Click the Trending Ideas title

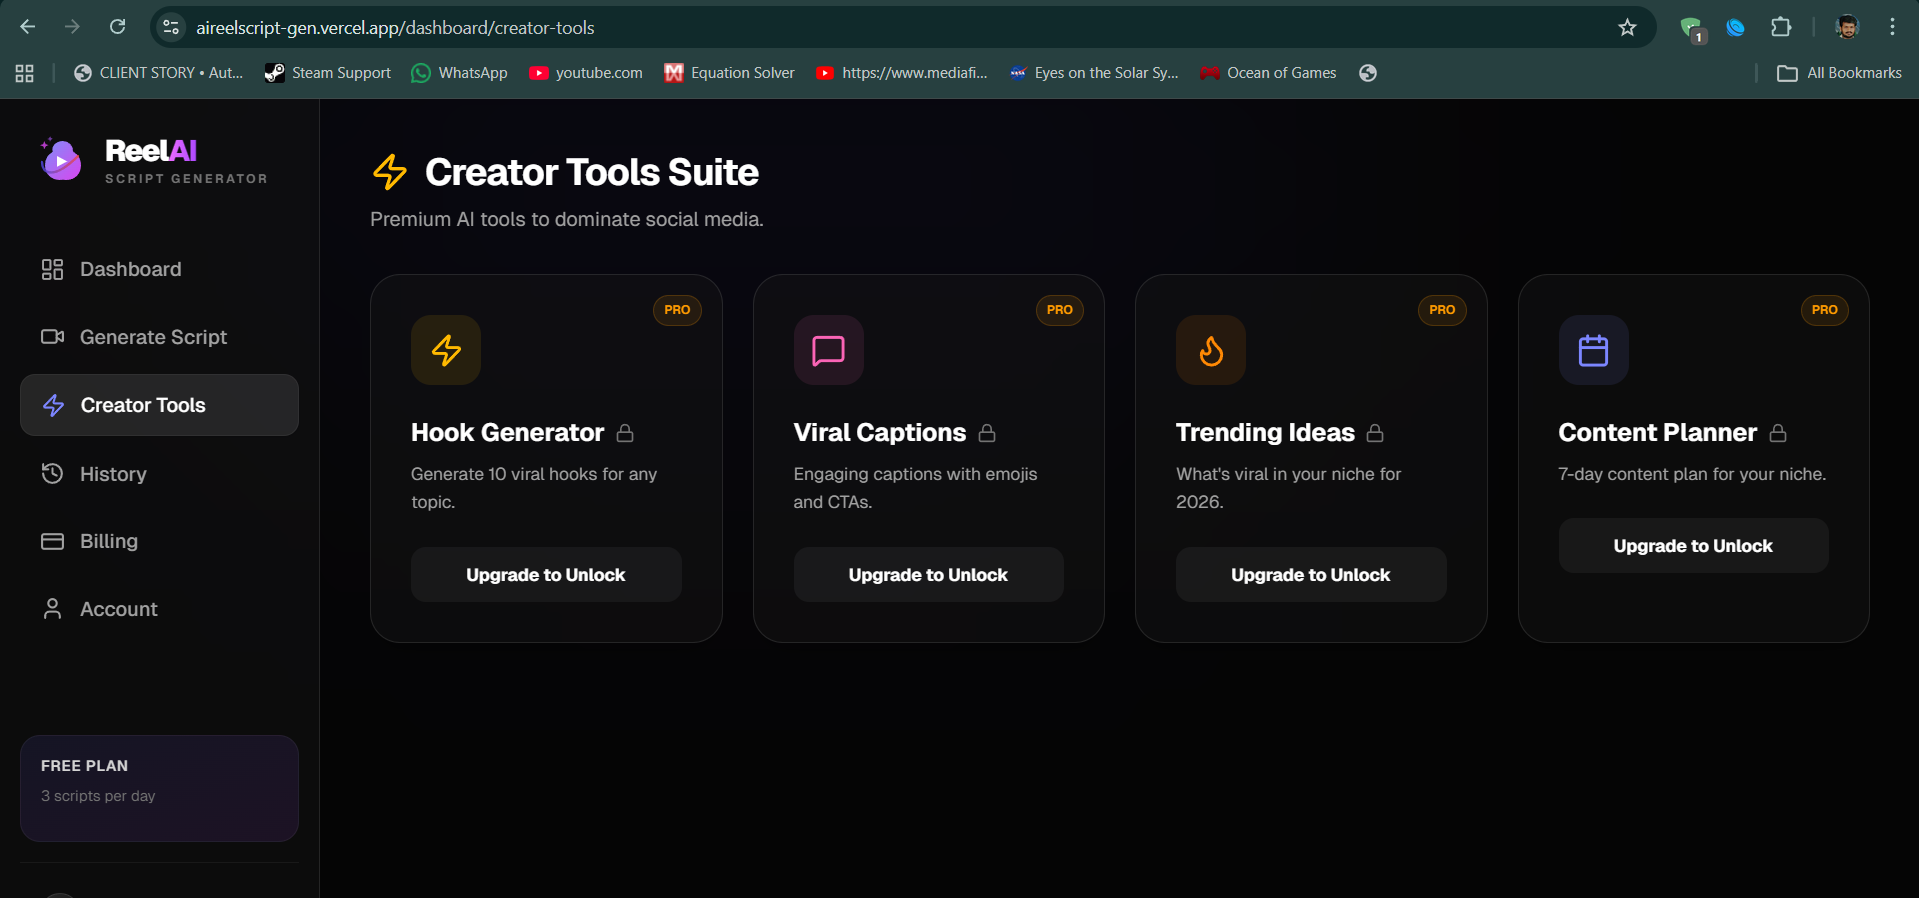[1265, 433]
